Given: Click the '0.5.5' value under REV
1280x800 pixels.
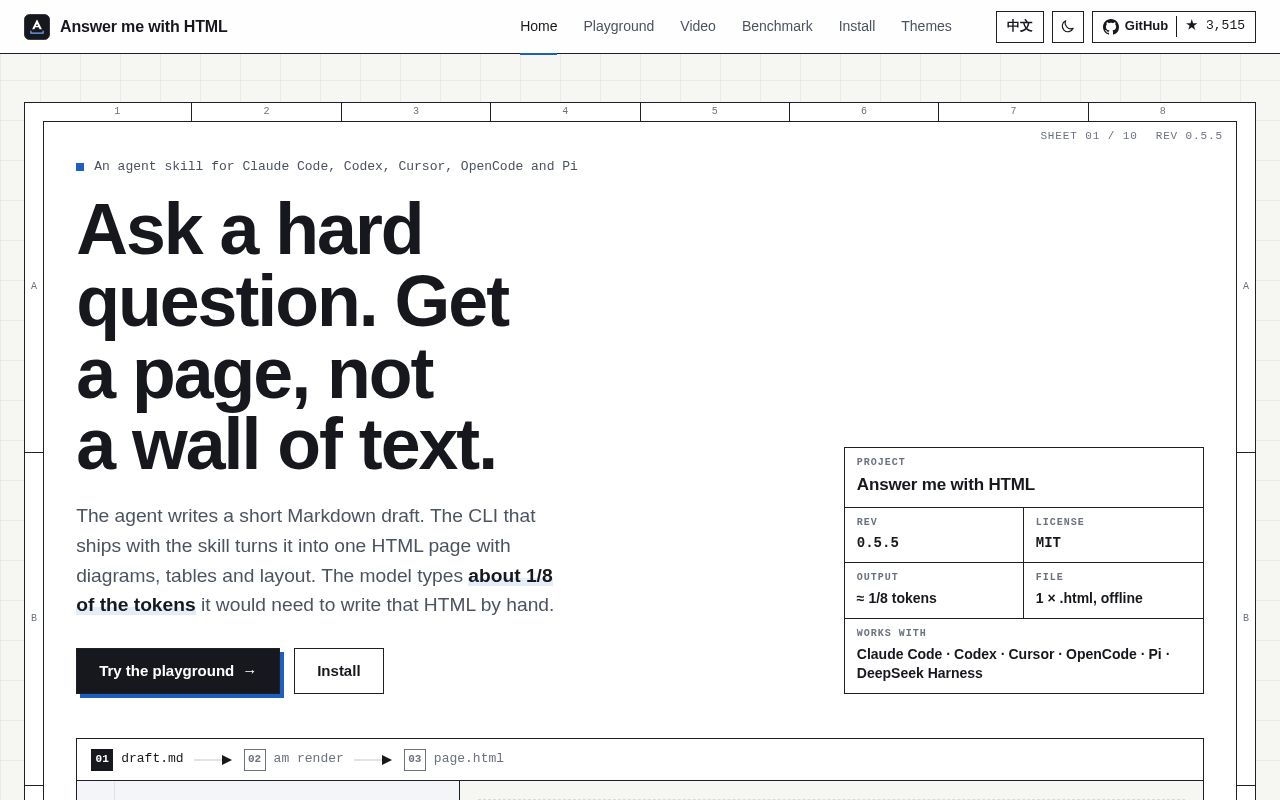Looking at the screenshot, I should coord(878,543).
